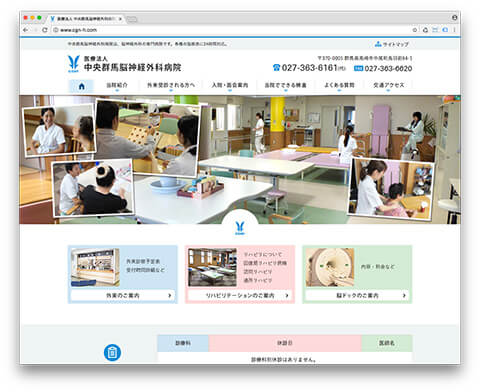Click the browser back arrow
480x392 pixels.
click(x=26, y=30)
